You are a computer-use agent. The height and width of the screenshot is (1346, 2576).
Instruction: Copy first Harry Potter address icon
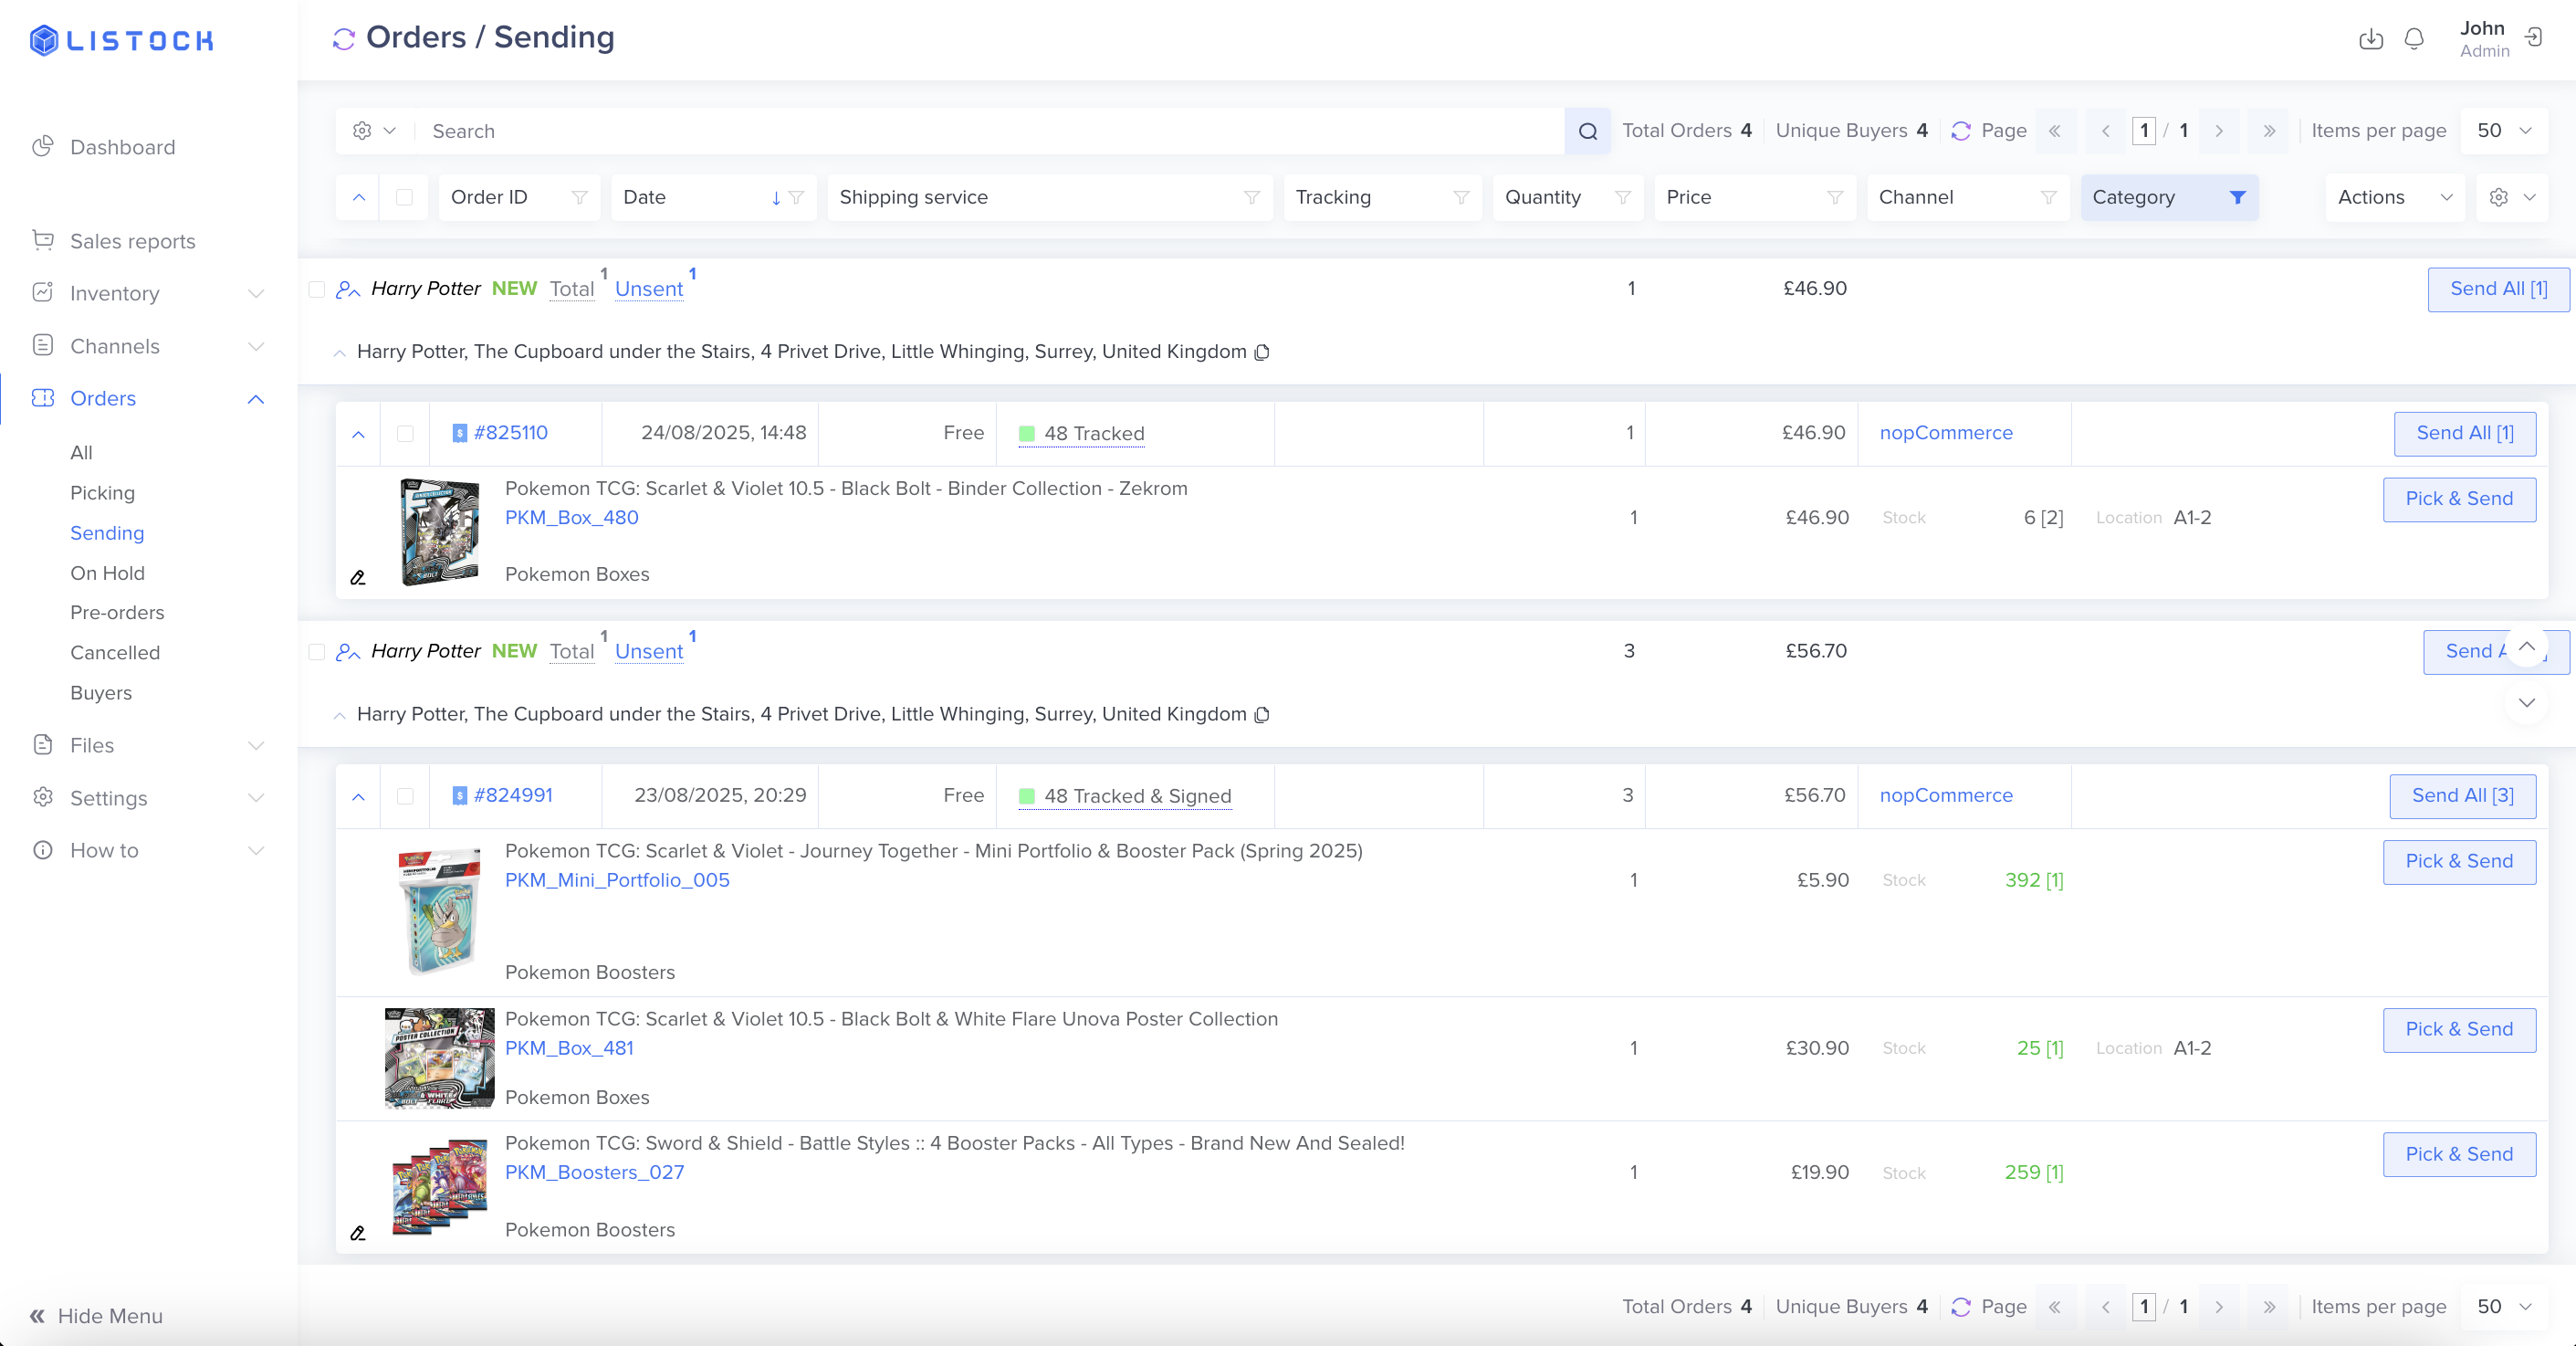[x=1262, y=352]
